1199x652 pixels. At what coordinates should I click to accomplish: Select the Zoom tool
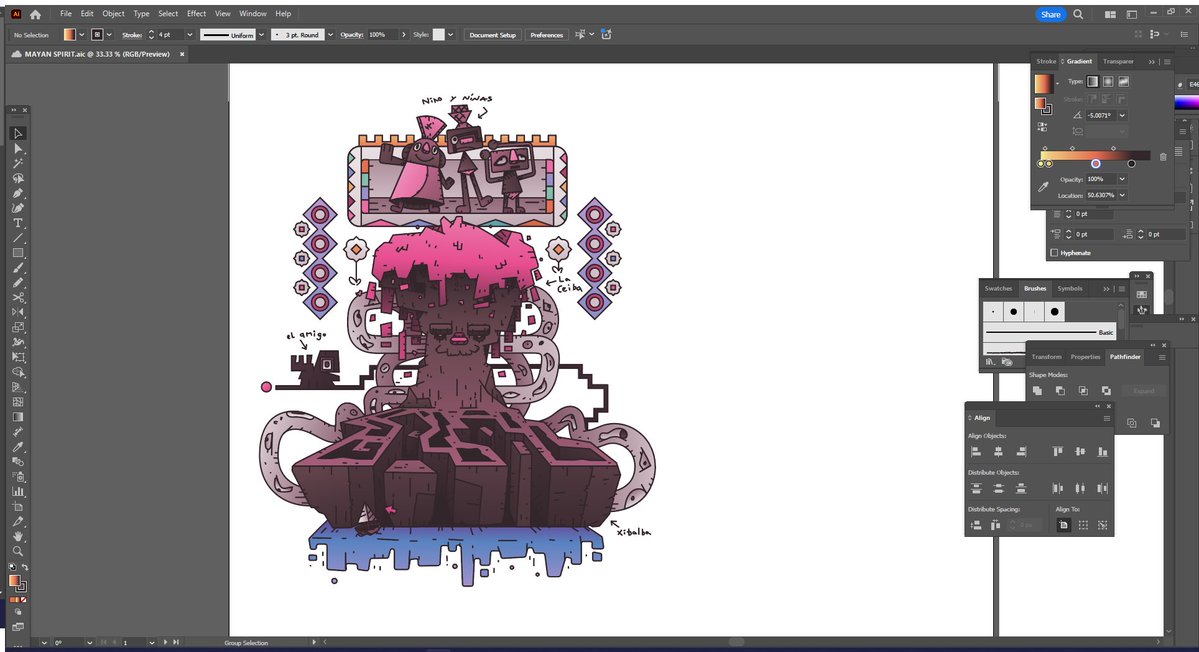click(18, 551)
